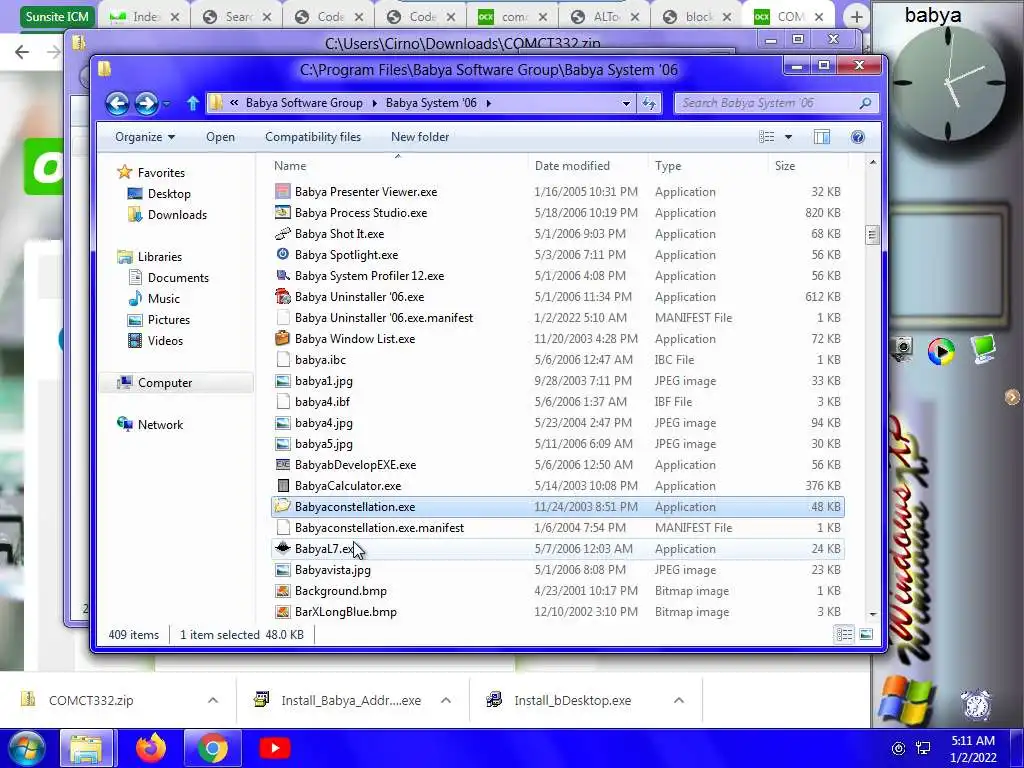The width and height of the screenshot is (1024, 768).
Task: Expand Babya Software Group breadcrumb arrow
Action: (x=375, y=103)
